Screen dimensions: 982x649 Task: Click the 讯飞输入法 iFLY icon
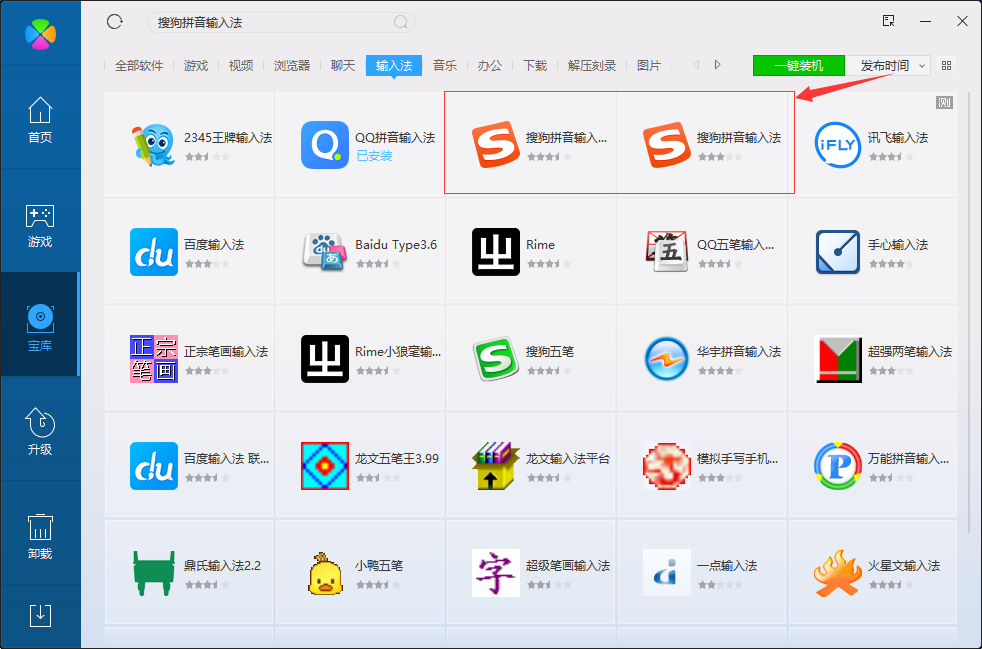(x=838, y=145)
